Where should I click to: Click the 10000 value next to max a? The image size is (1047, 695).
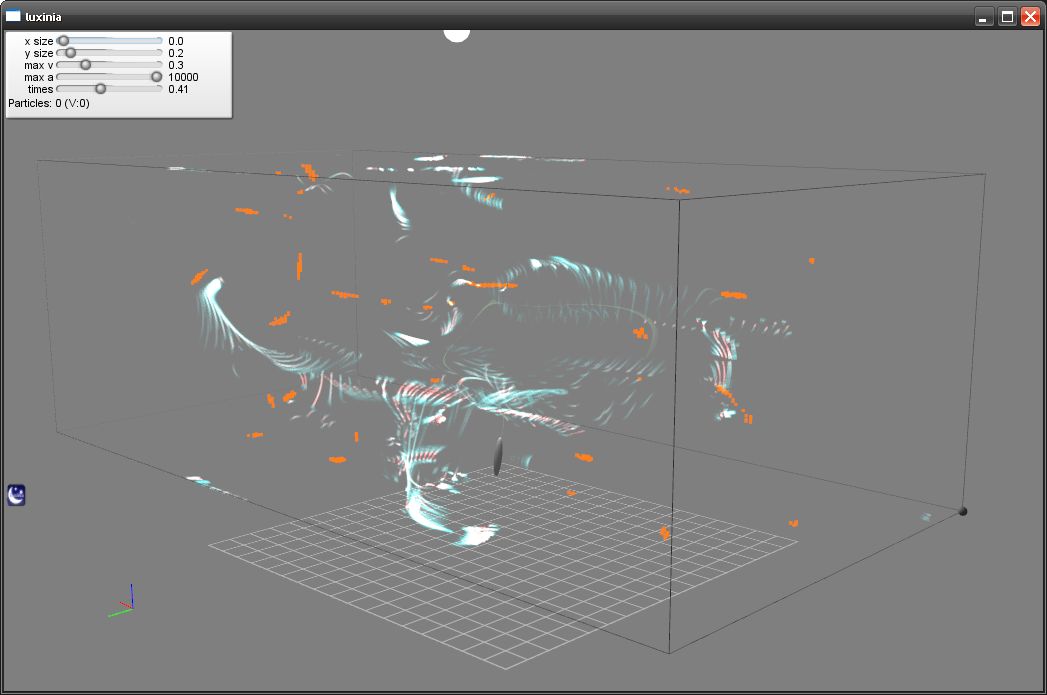point(183,77)
